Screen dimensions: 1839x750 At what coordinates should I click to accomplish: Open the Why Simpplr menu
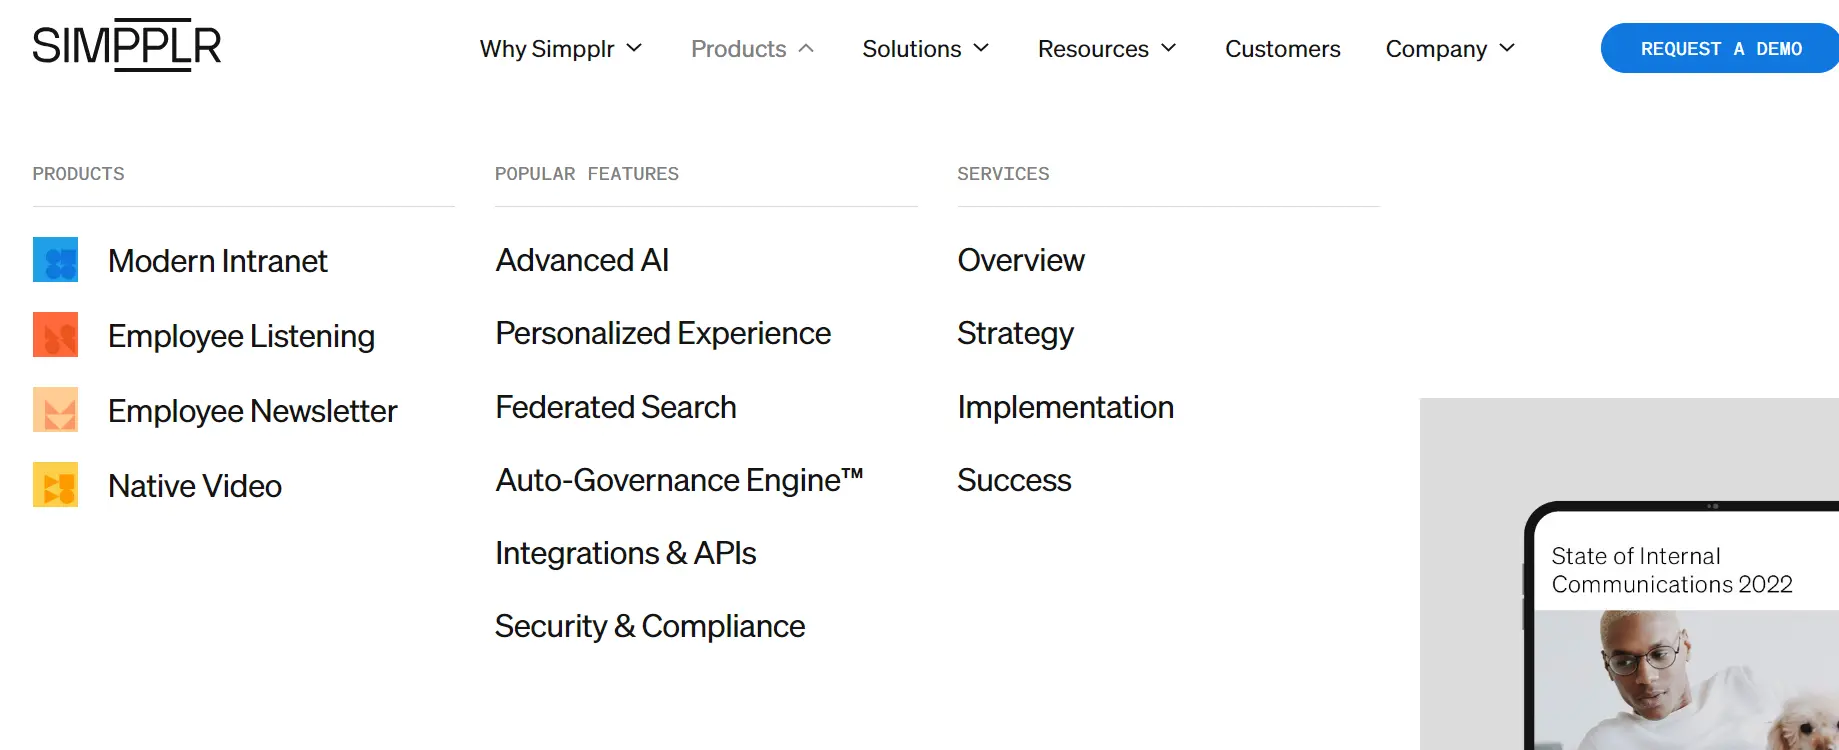547,49
